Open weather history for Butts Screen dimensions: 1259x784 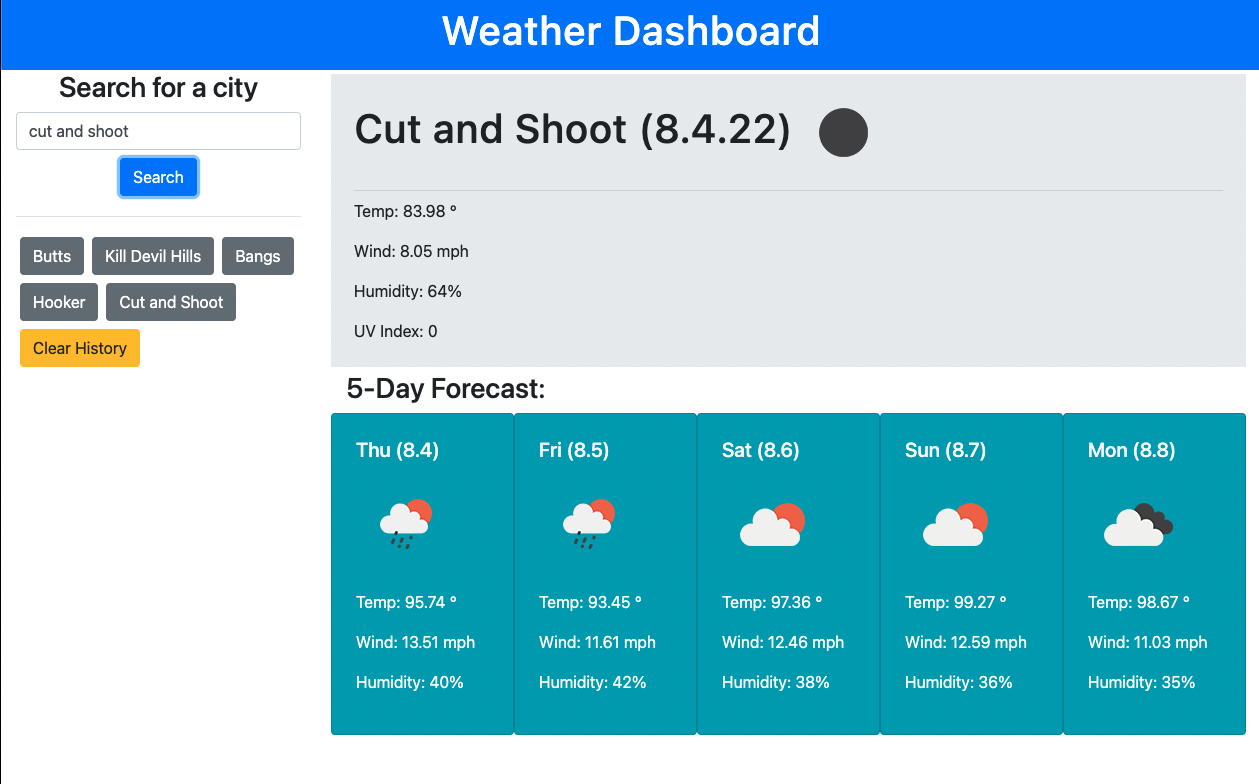tap(51, 256)
